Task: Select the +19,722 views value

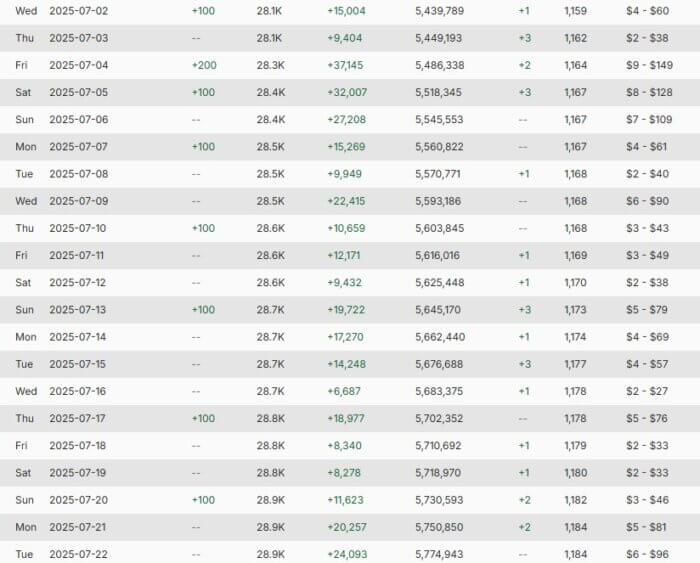Action: pos(346,309)
